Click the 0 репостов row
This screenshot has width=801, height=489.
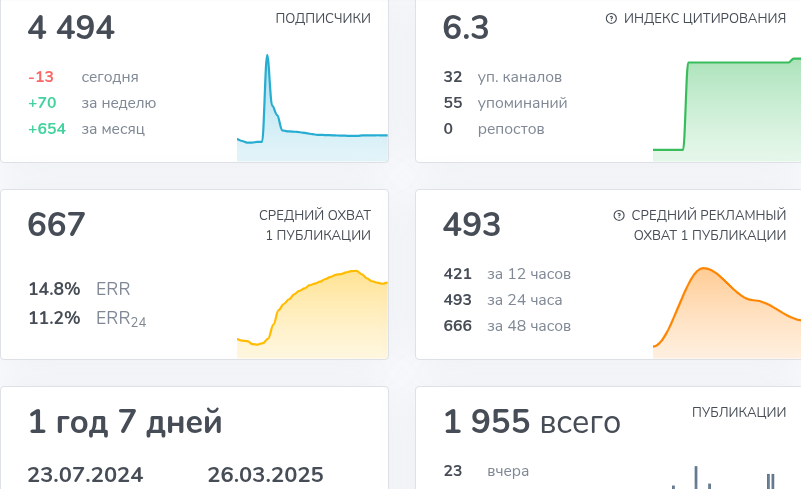point(494,129)
